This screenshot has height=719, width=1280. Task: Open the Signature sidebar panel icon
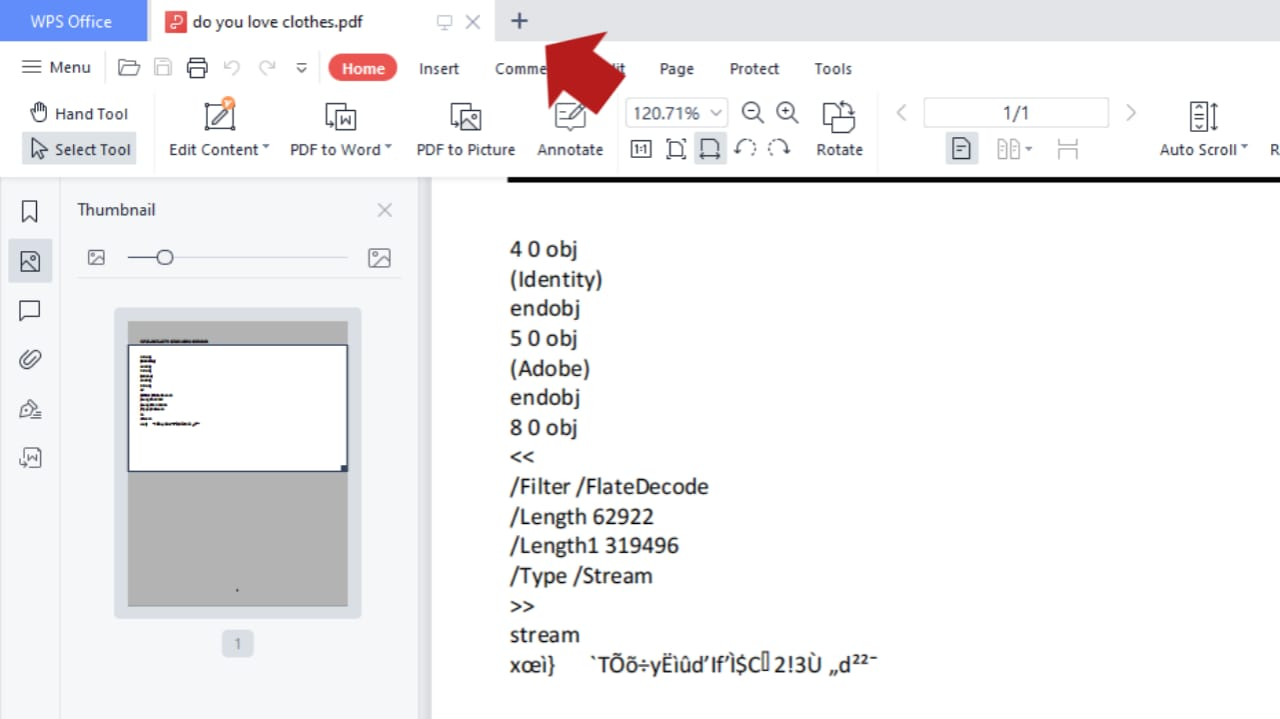tap(30, 409)
